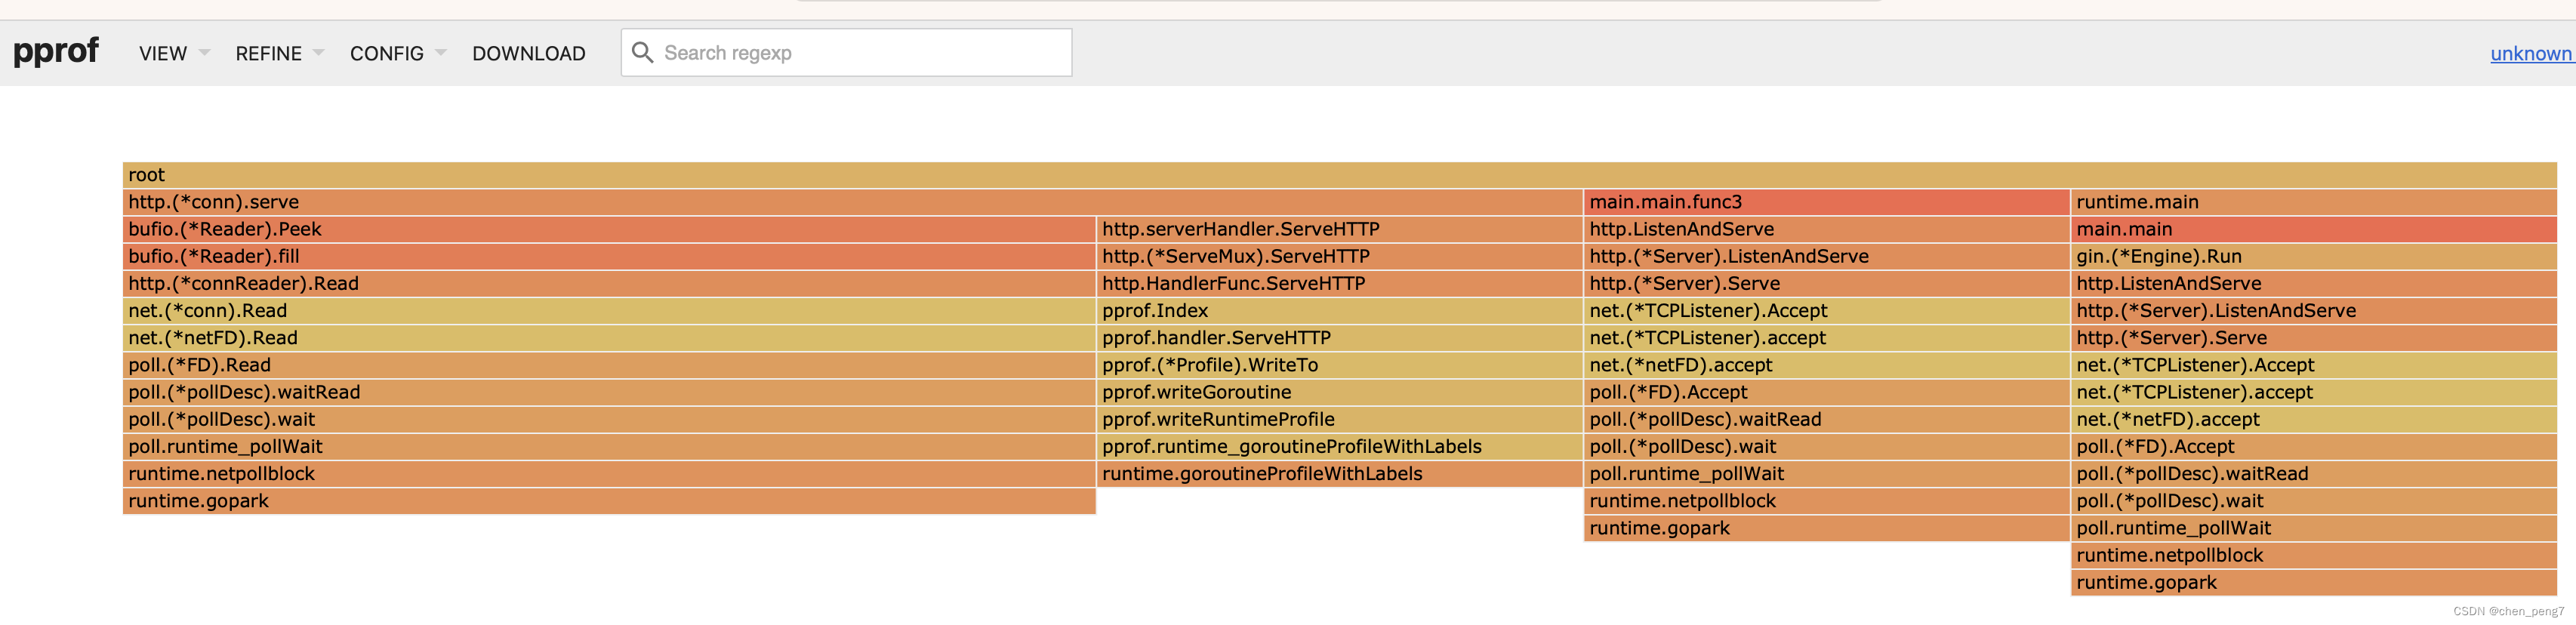The image size is (2576, 625).
Task: Select the gin.(*Engine).Run frame
Action: click(x=2314, y=256)
